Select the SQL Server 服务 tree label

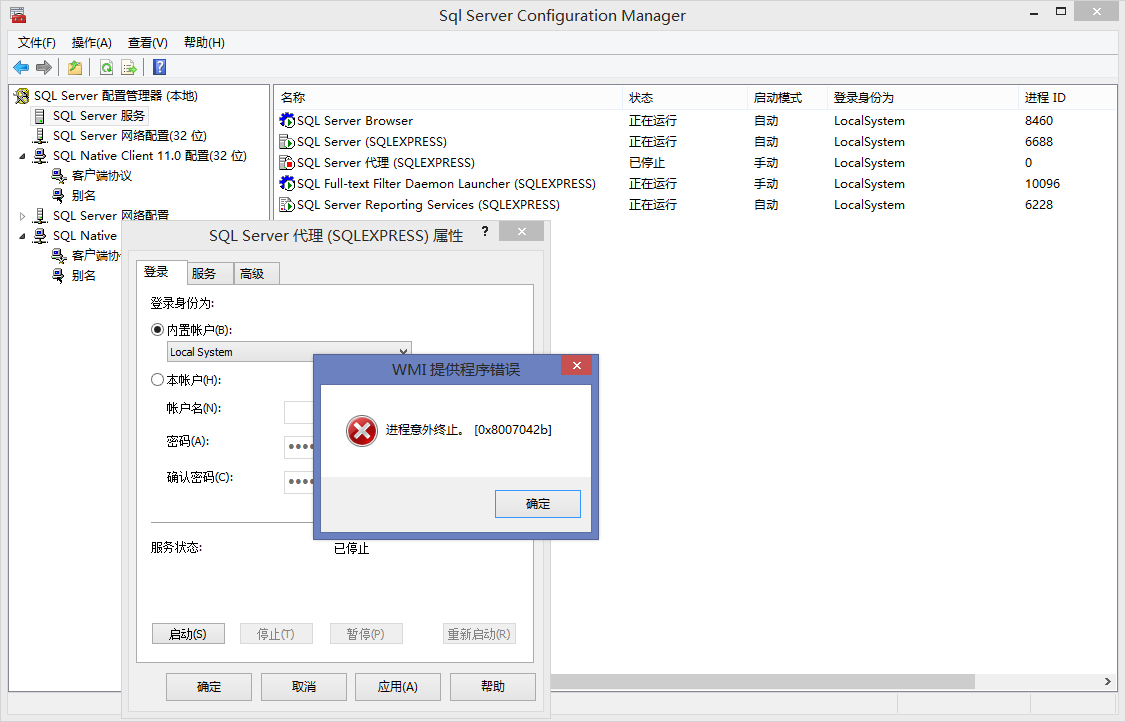[x=99, y=116]
